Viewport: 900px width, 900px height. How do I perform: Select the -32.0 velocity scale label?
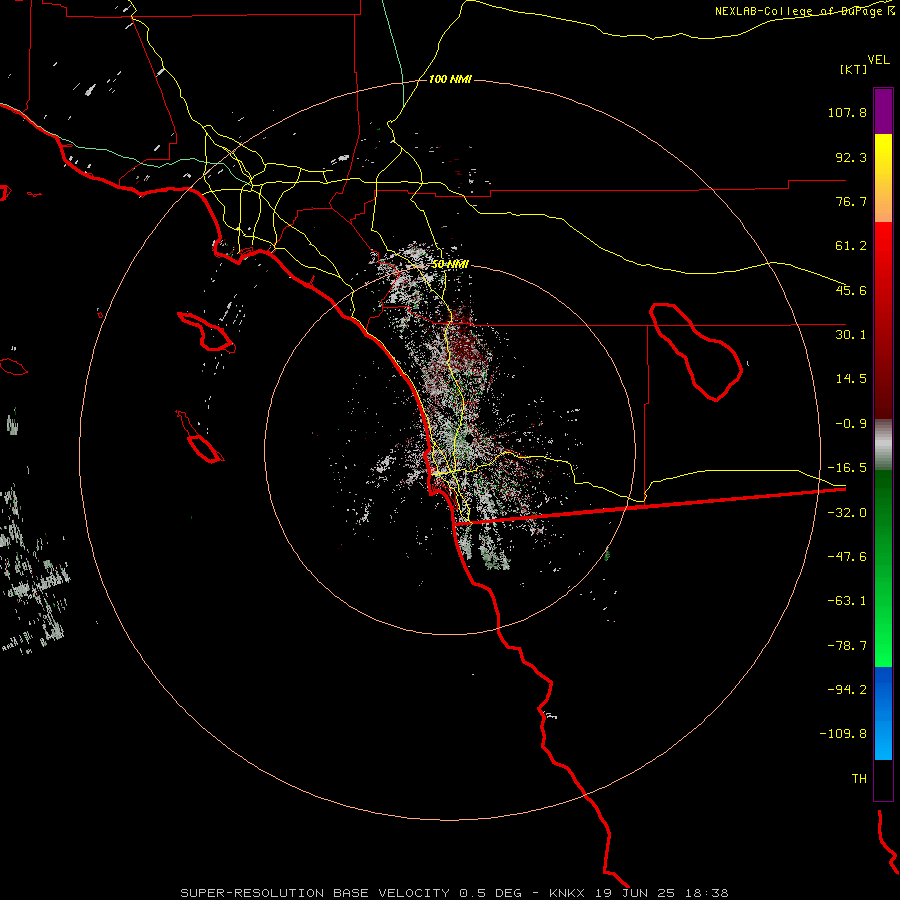pos(847,513)
